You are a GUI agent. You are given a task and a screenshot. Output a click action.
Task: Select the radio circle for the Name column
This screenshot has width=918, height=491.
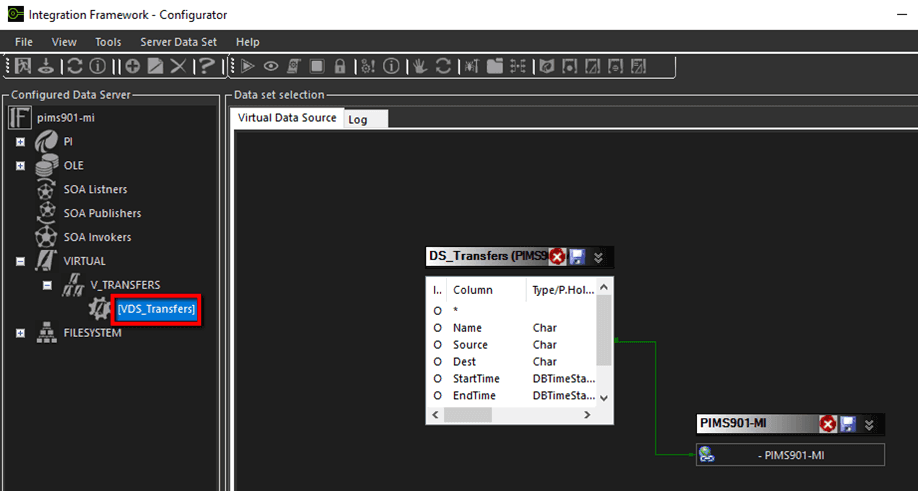pos(437,328)
